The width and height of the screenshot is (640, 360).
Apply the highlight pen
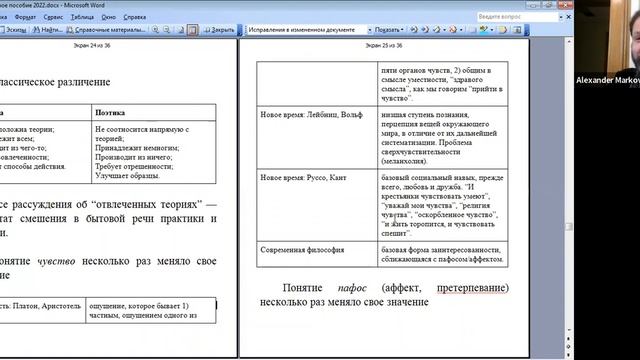(484, 30)
